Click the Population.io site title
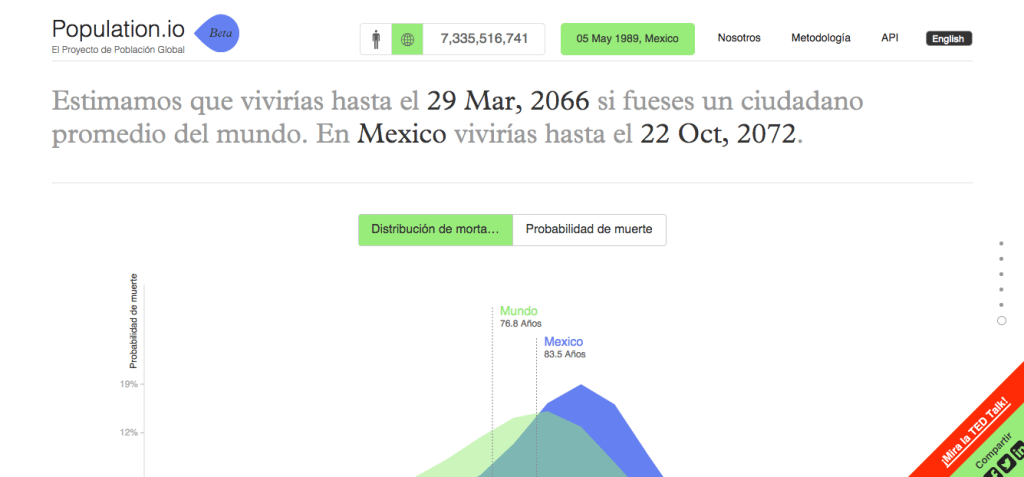 118,29
